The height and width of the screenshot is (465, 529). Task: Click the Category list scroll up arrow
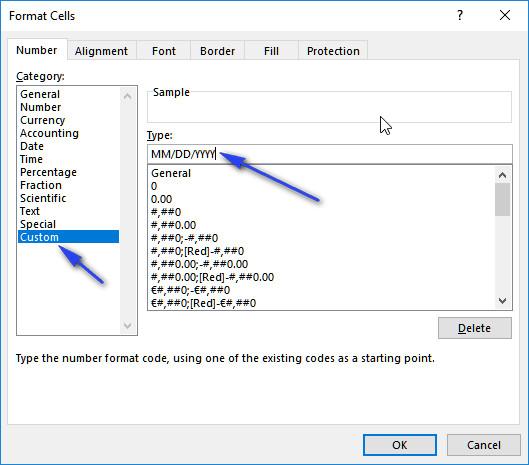point(128,96)
